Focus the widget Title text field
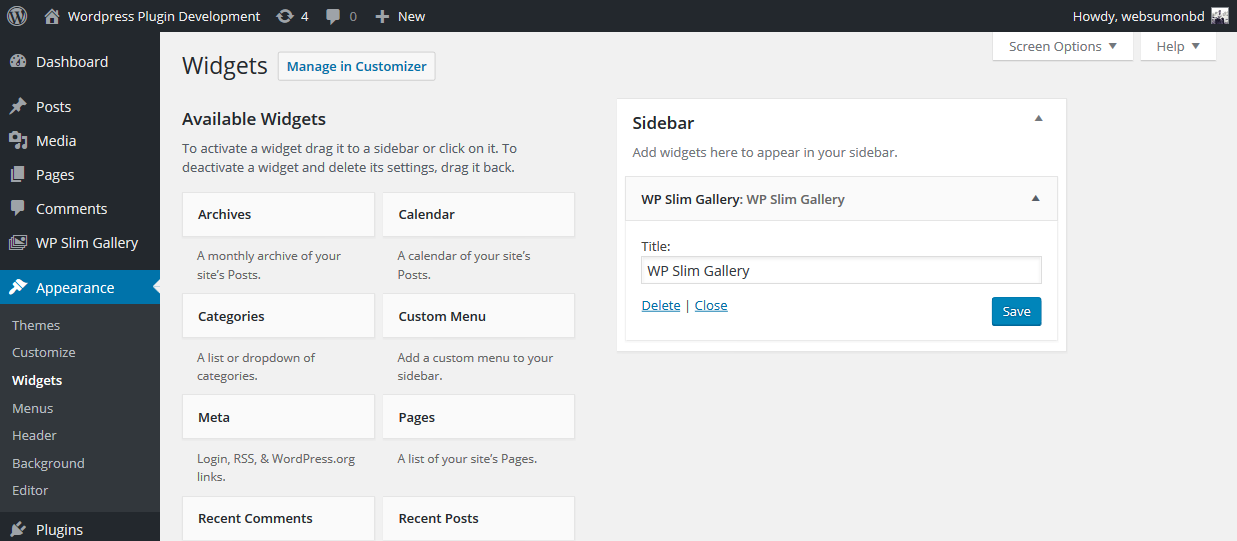This screenshot has width=1237, height=541. (x=841, y=270)
